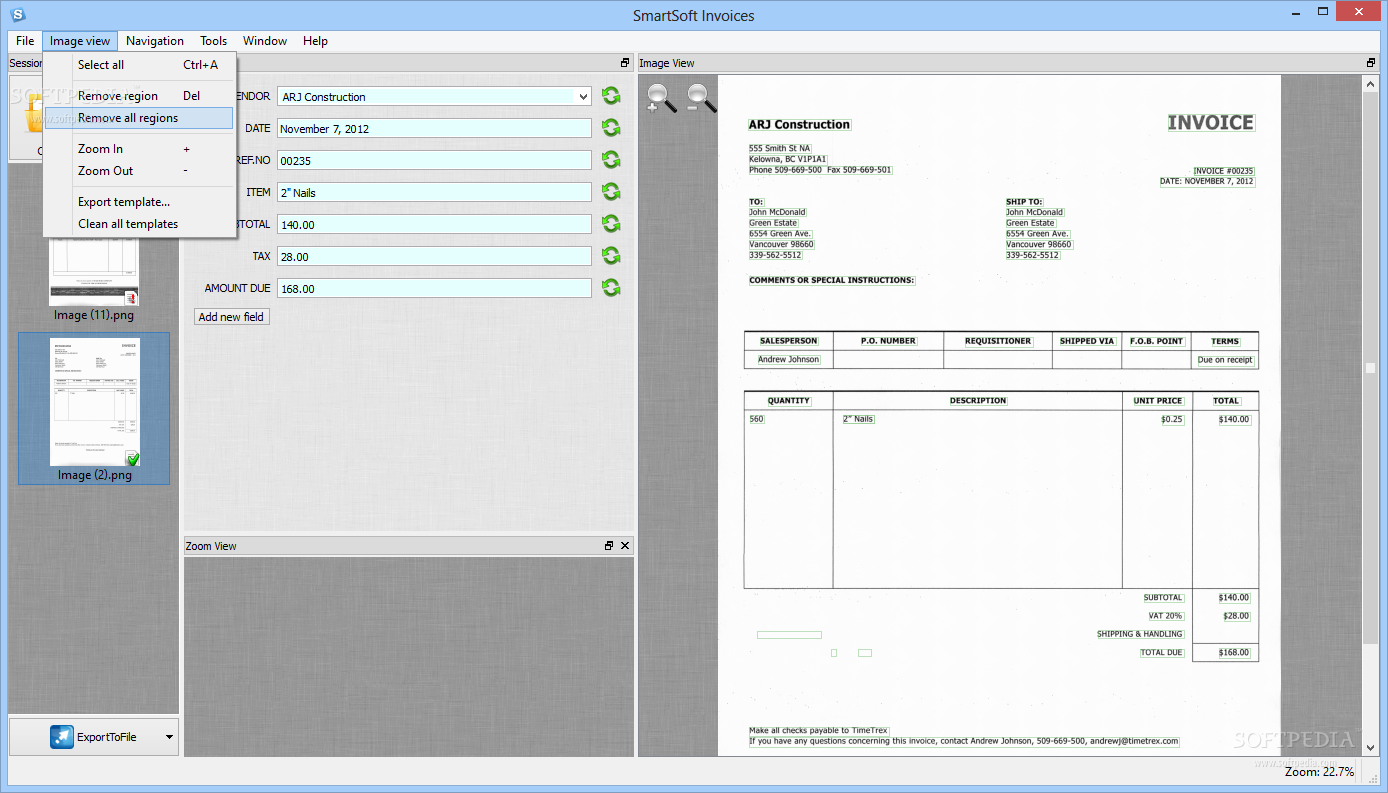Undock the Zoom View panel
This screenshot has width=1388, height=793.
609,546
